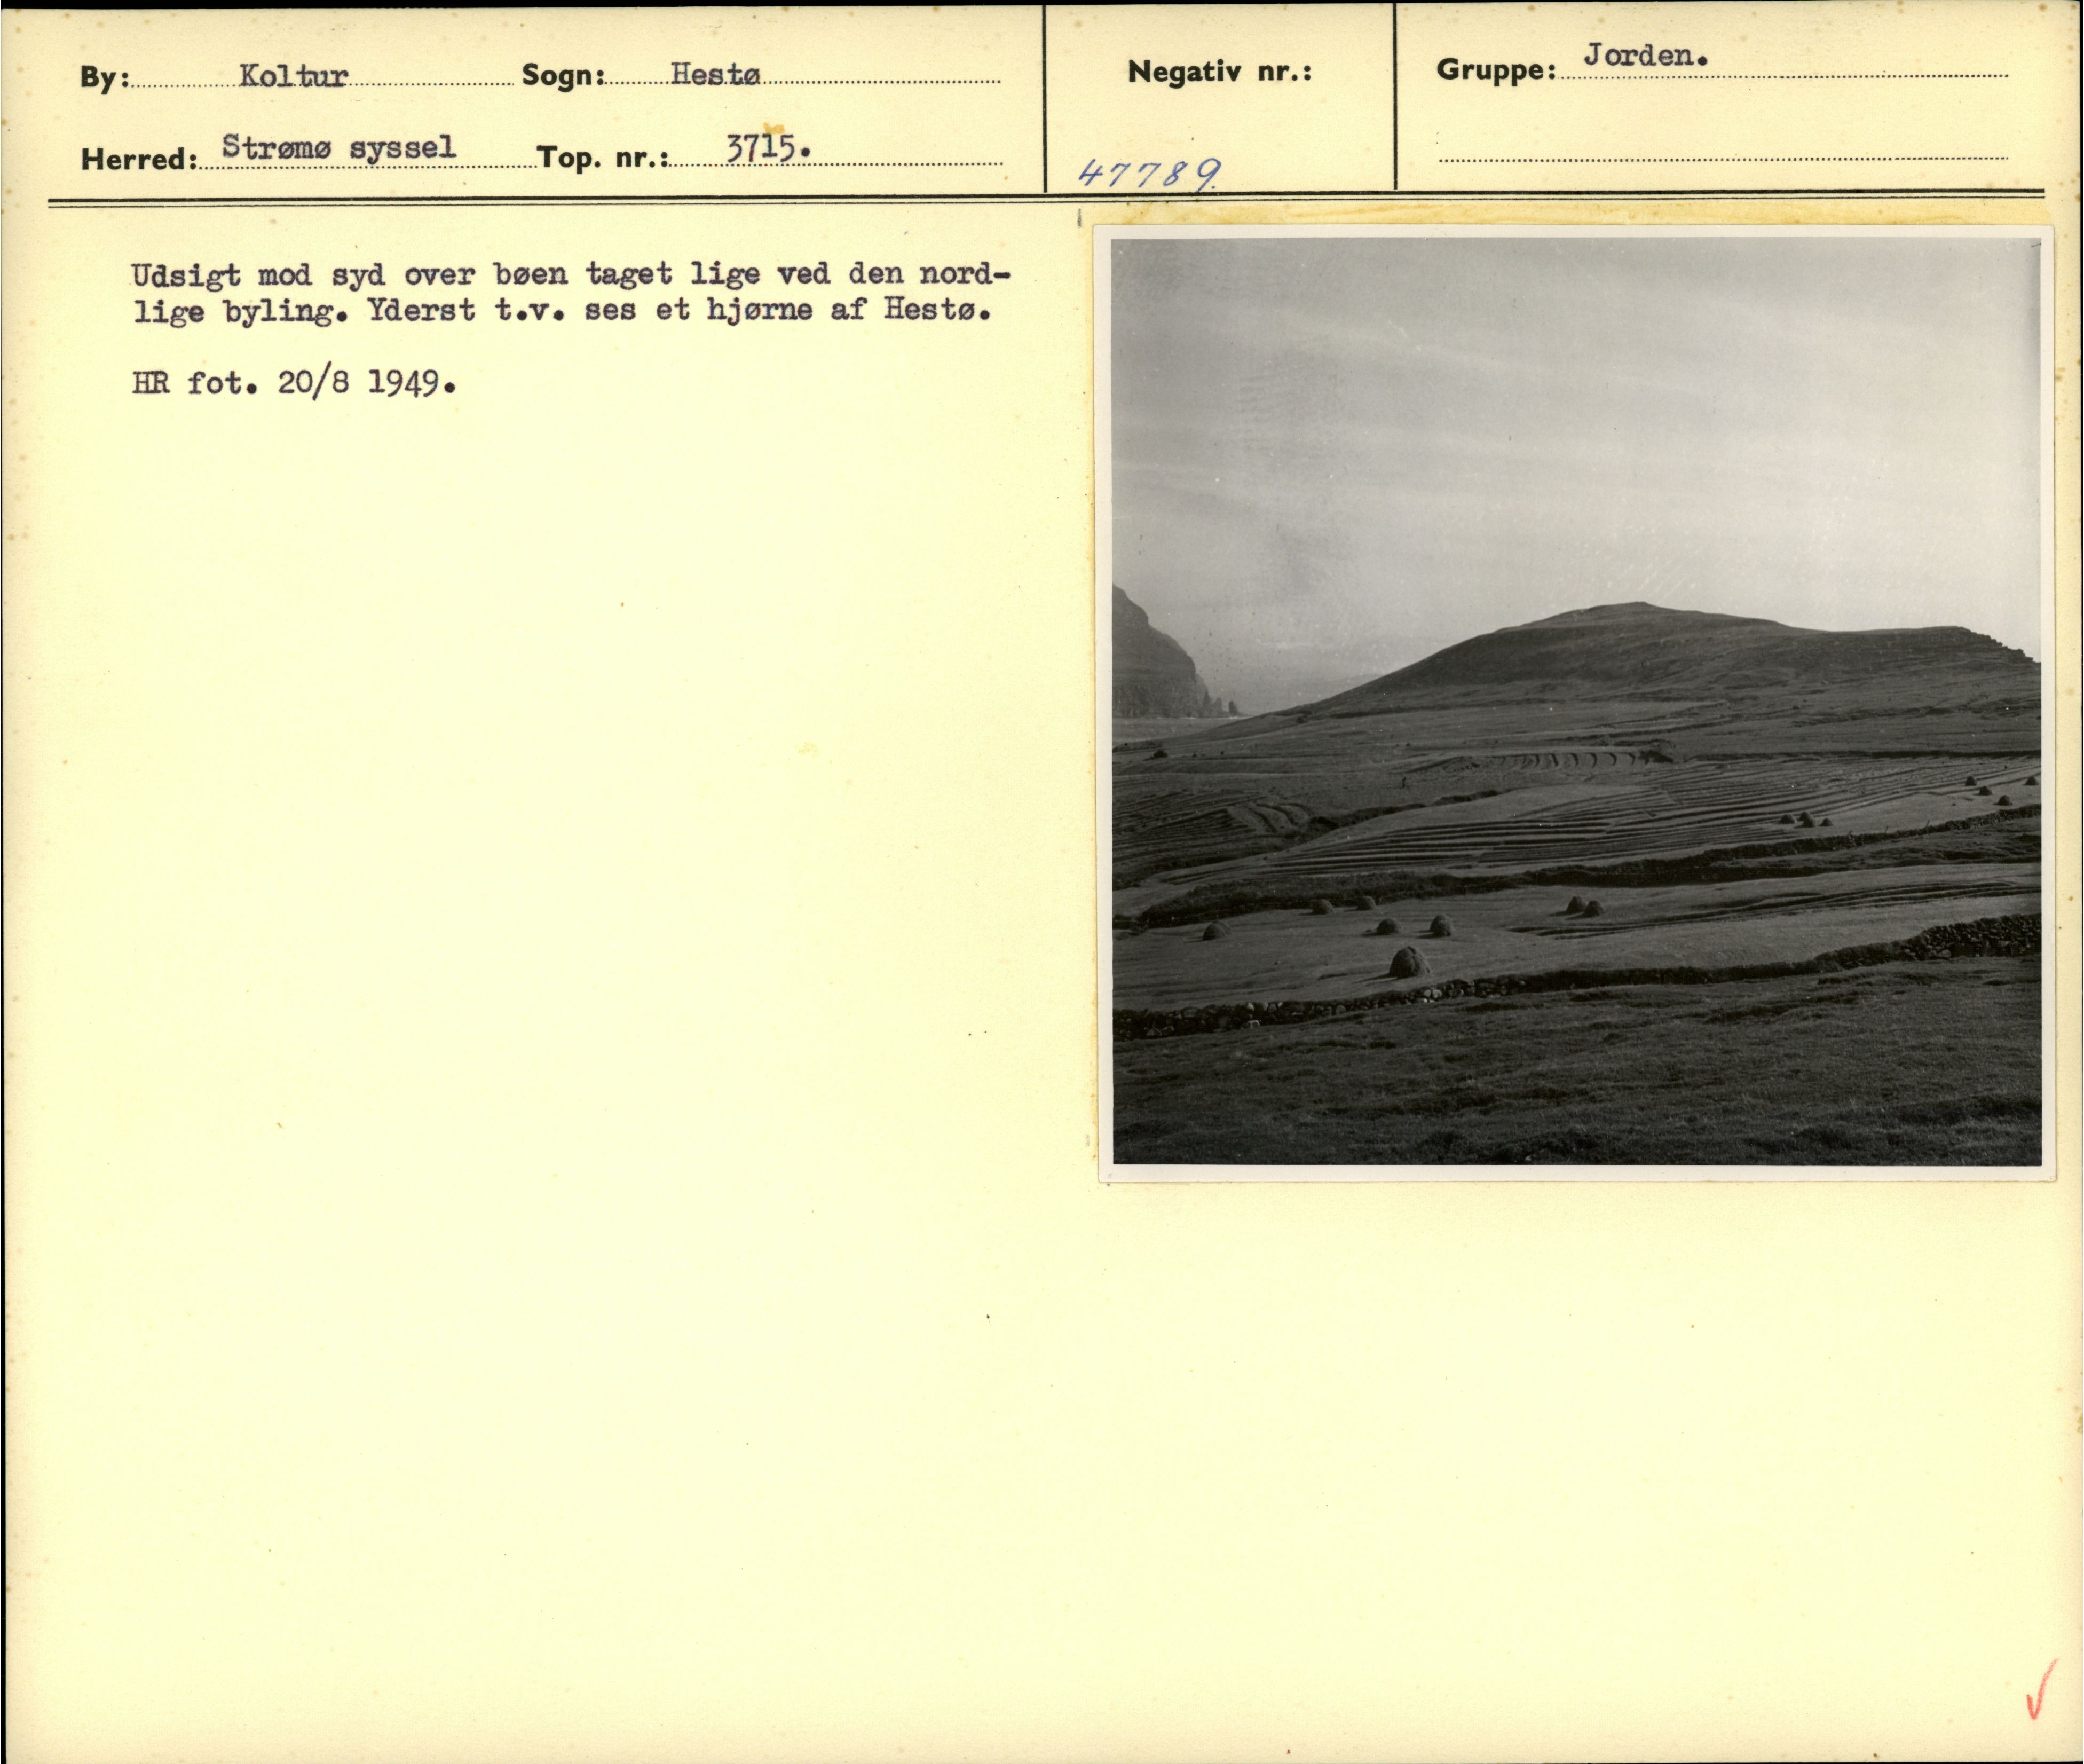Click the 'Herred:' field label

pos(139,159)
